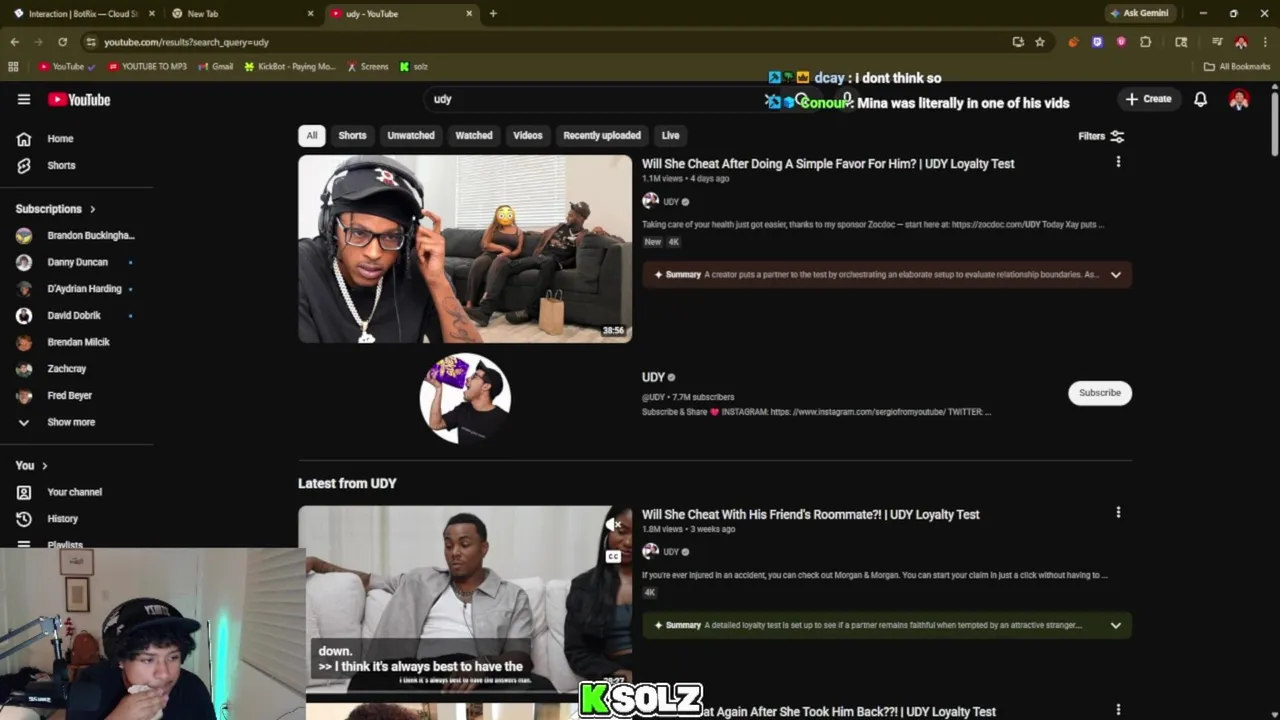Click the Ask Gemini button
Image resolution: width=1280 pixels, height=720 pixels.
(1139, 14)
